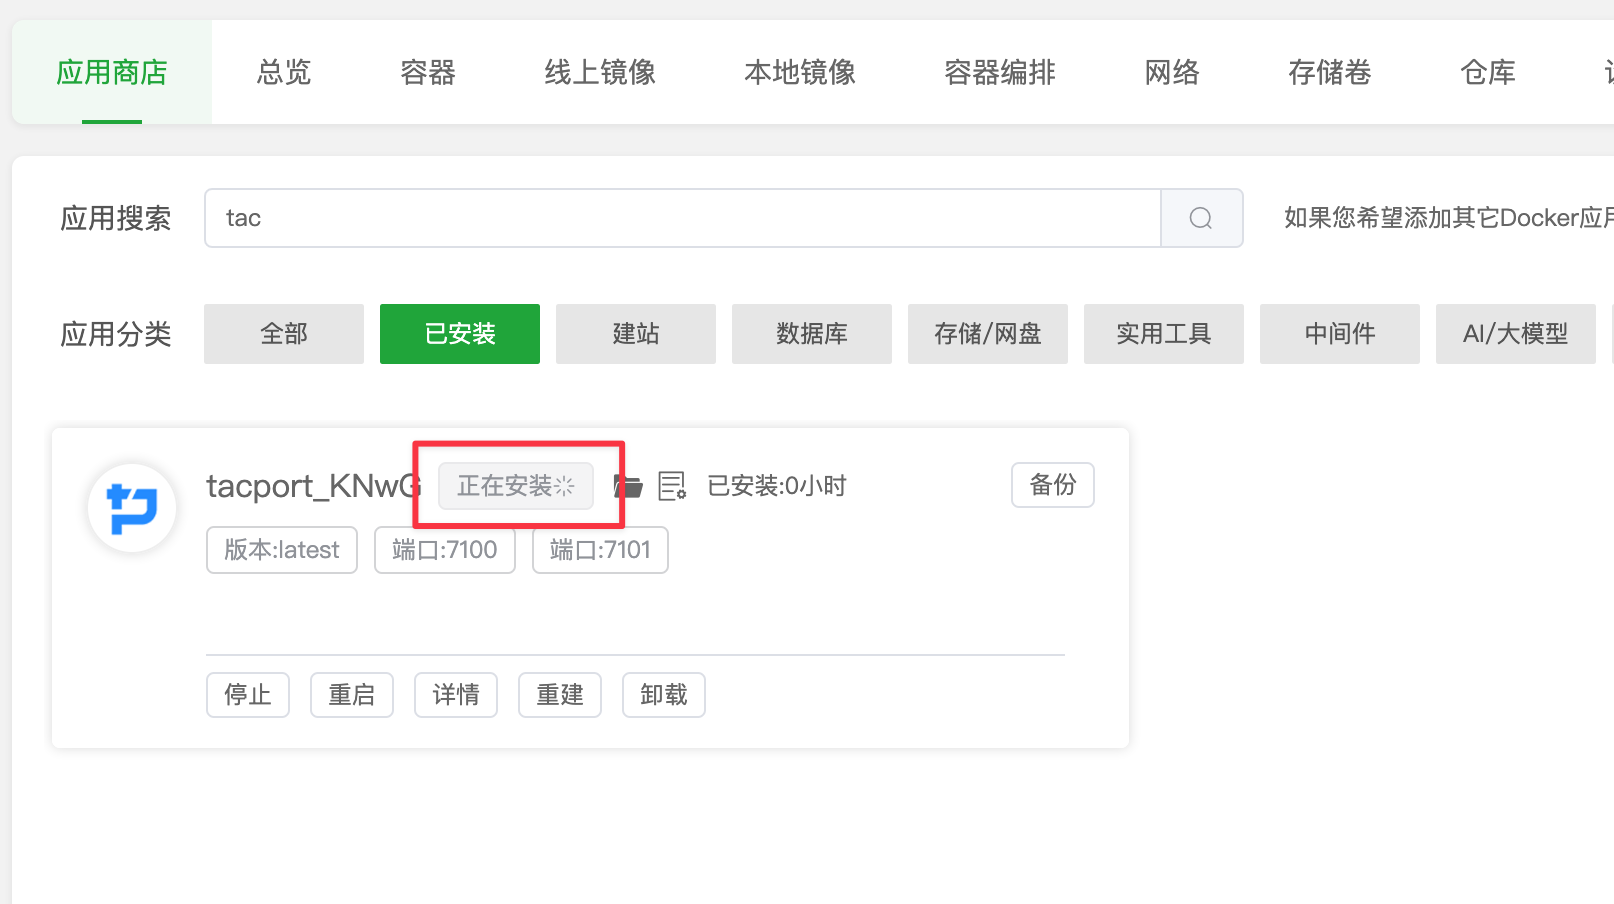This screenshot has width=1614, height=904.
Task: Click the 端口:7101 tag
Action: point(600,550)
